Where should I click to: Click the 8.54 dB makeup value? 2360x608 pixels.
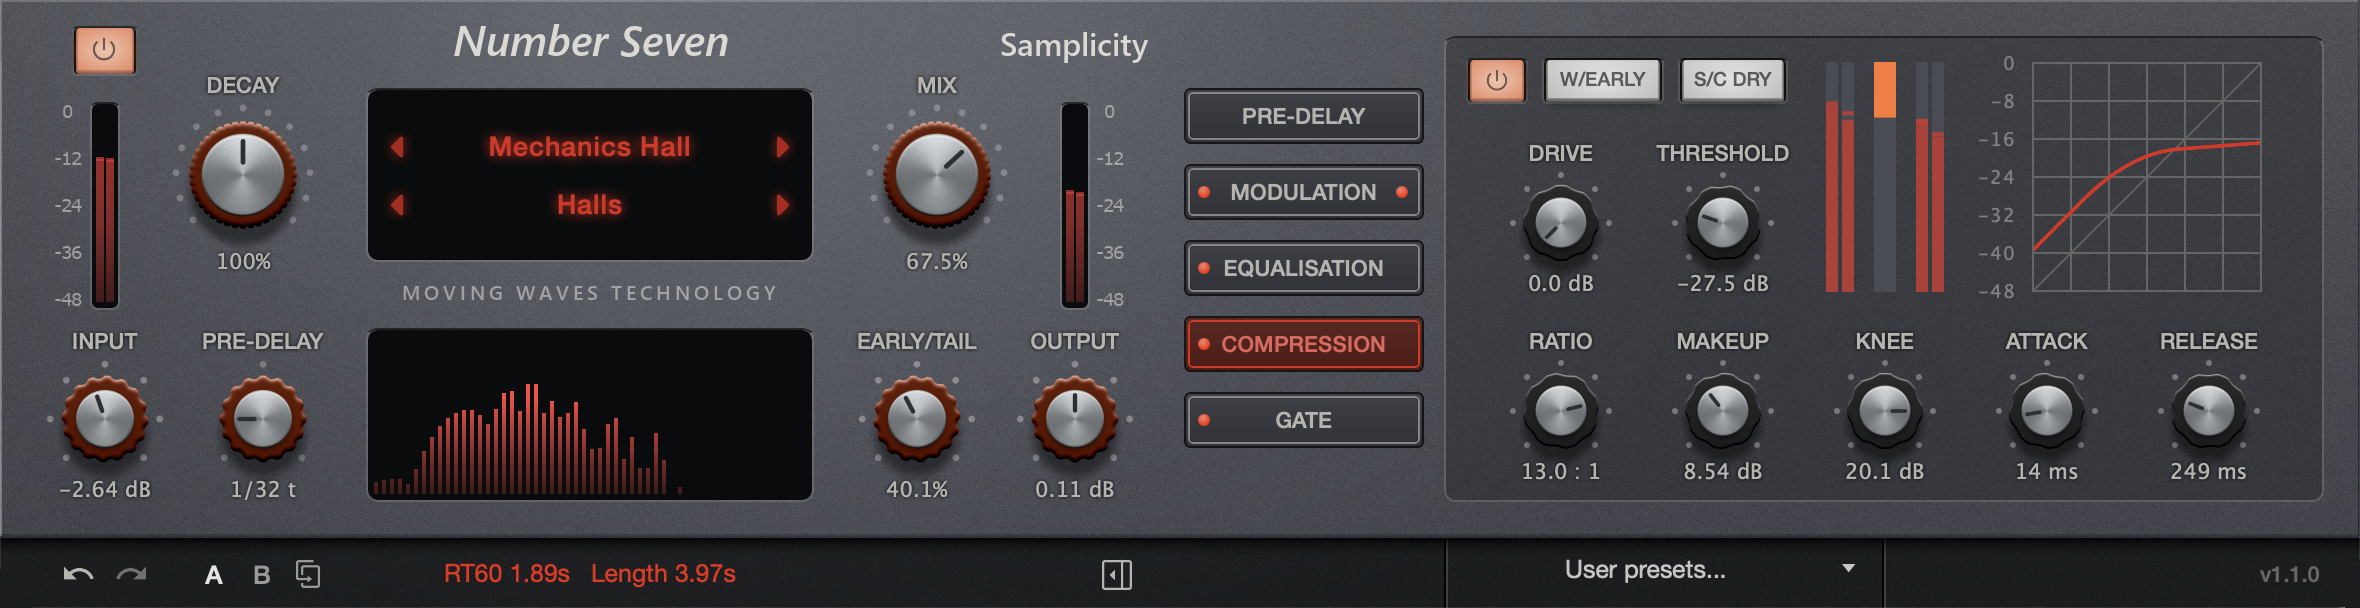pos(1722,472)
